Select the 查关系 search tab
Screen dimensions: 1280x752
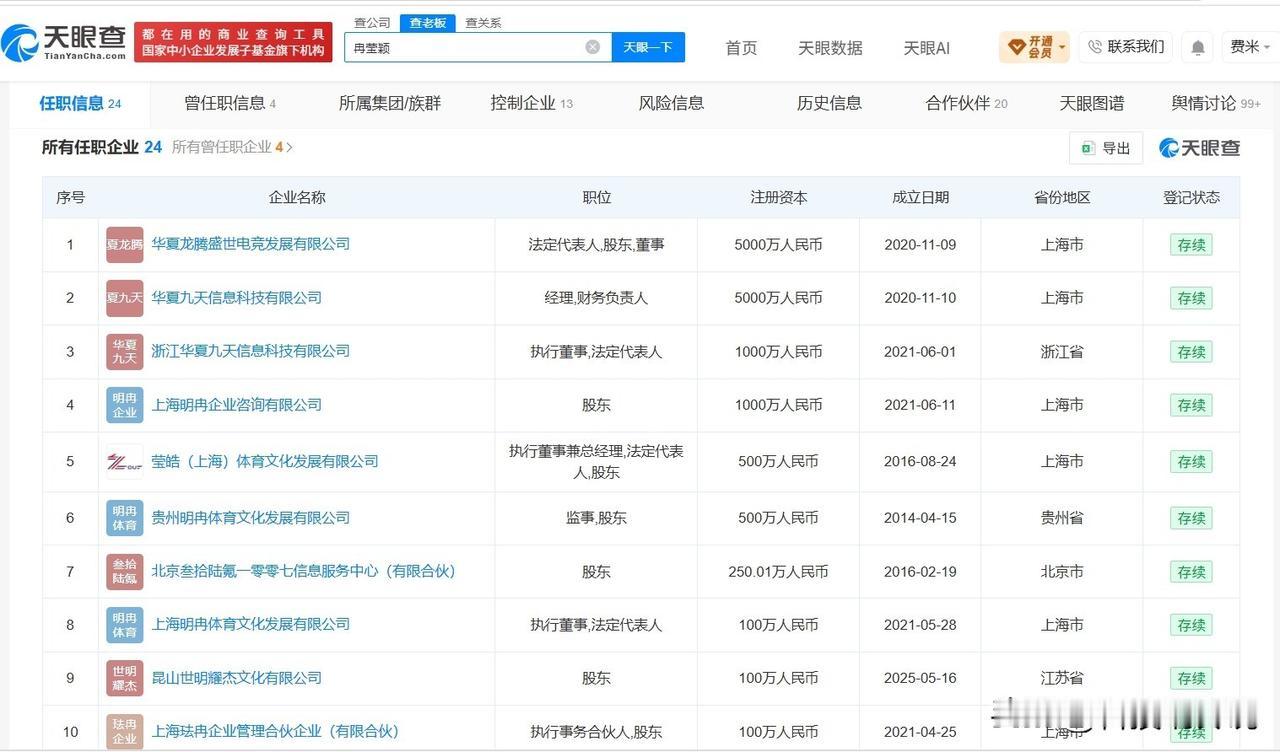coord(483,22)
